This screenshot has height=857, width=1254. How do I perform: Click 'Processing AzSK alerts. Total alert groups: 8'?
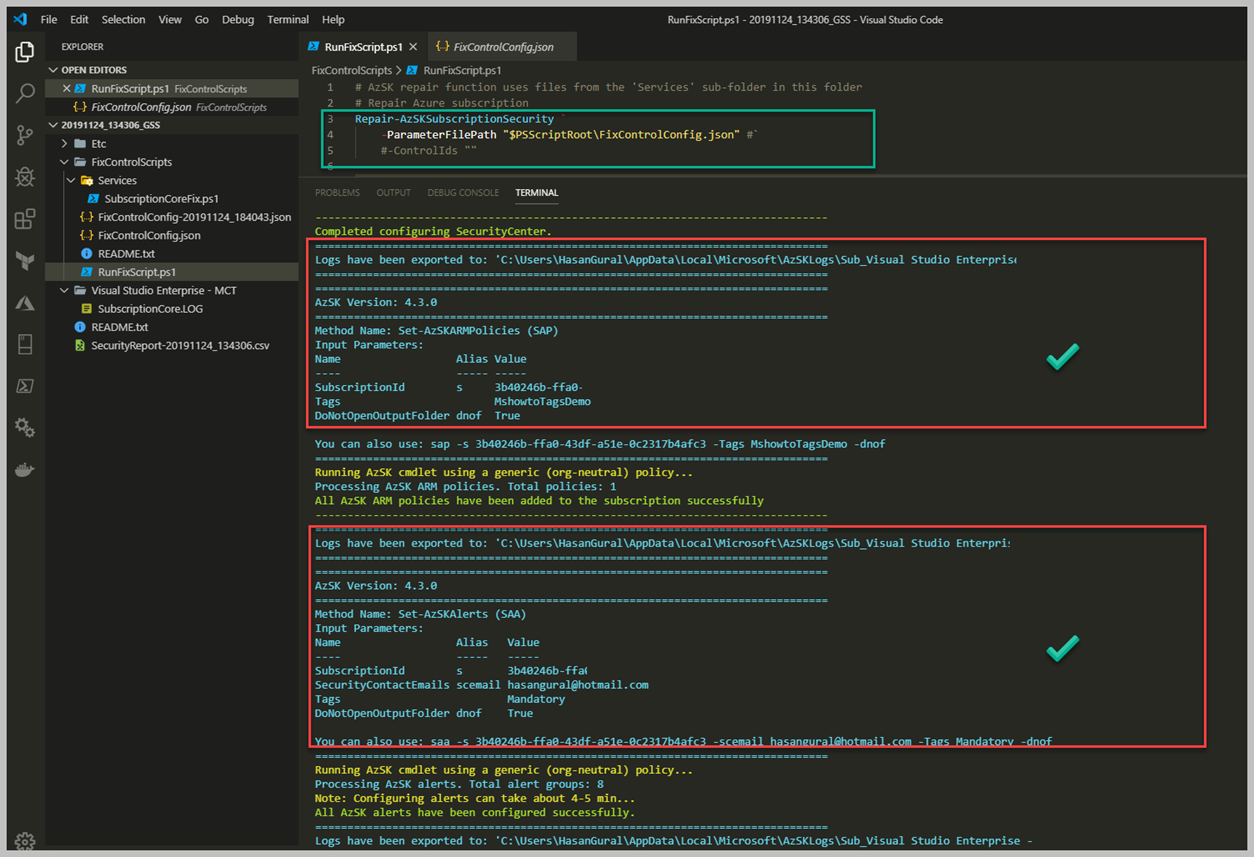(459, 784)
